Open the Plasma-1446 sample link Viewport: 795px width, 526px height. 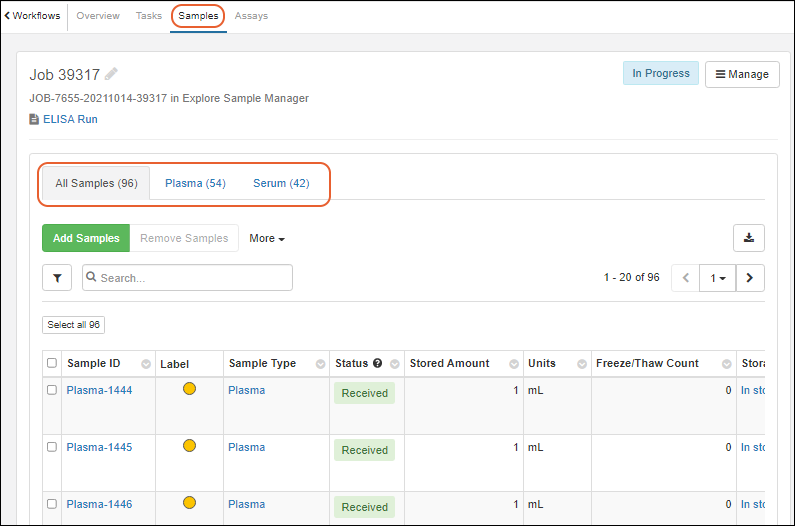[99, 504]
